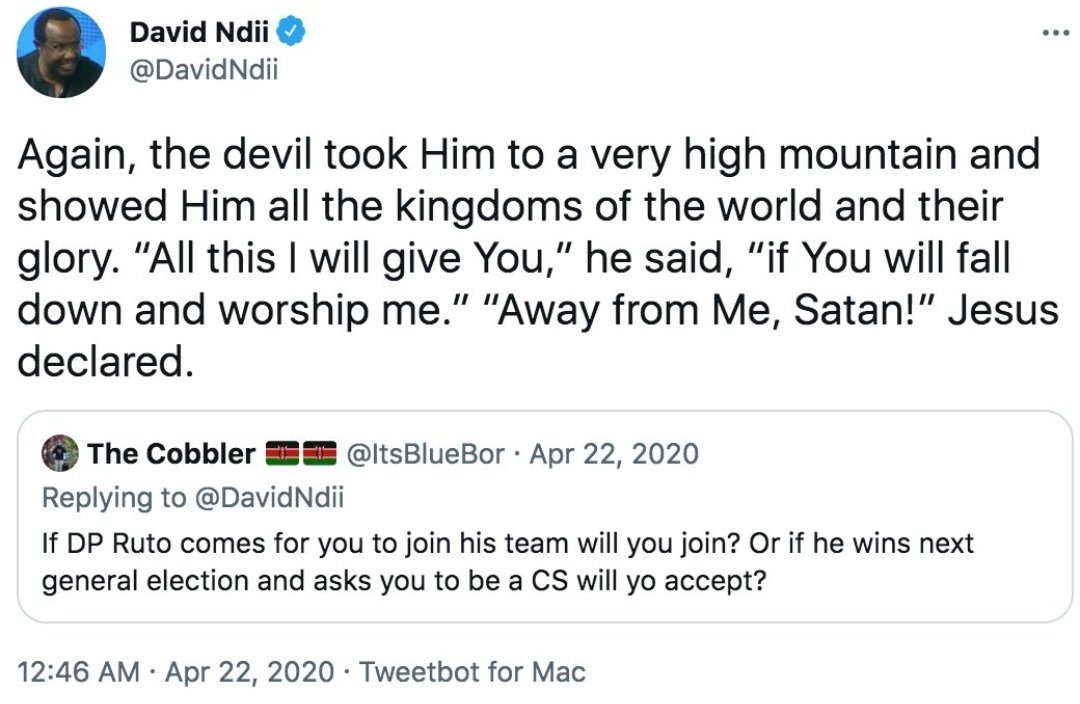This screenshot has width=1080, height=704.
Task: Click 'general election' in the quoted tweet
Action: [x=145, y=581]
